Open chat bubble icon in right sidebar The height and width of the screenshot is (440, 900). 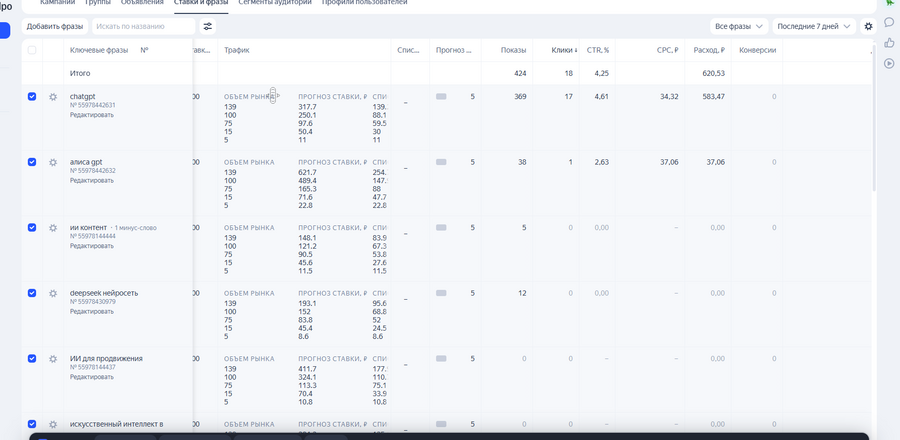[x=889, y=22]
